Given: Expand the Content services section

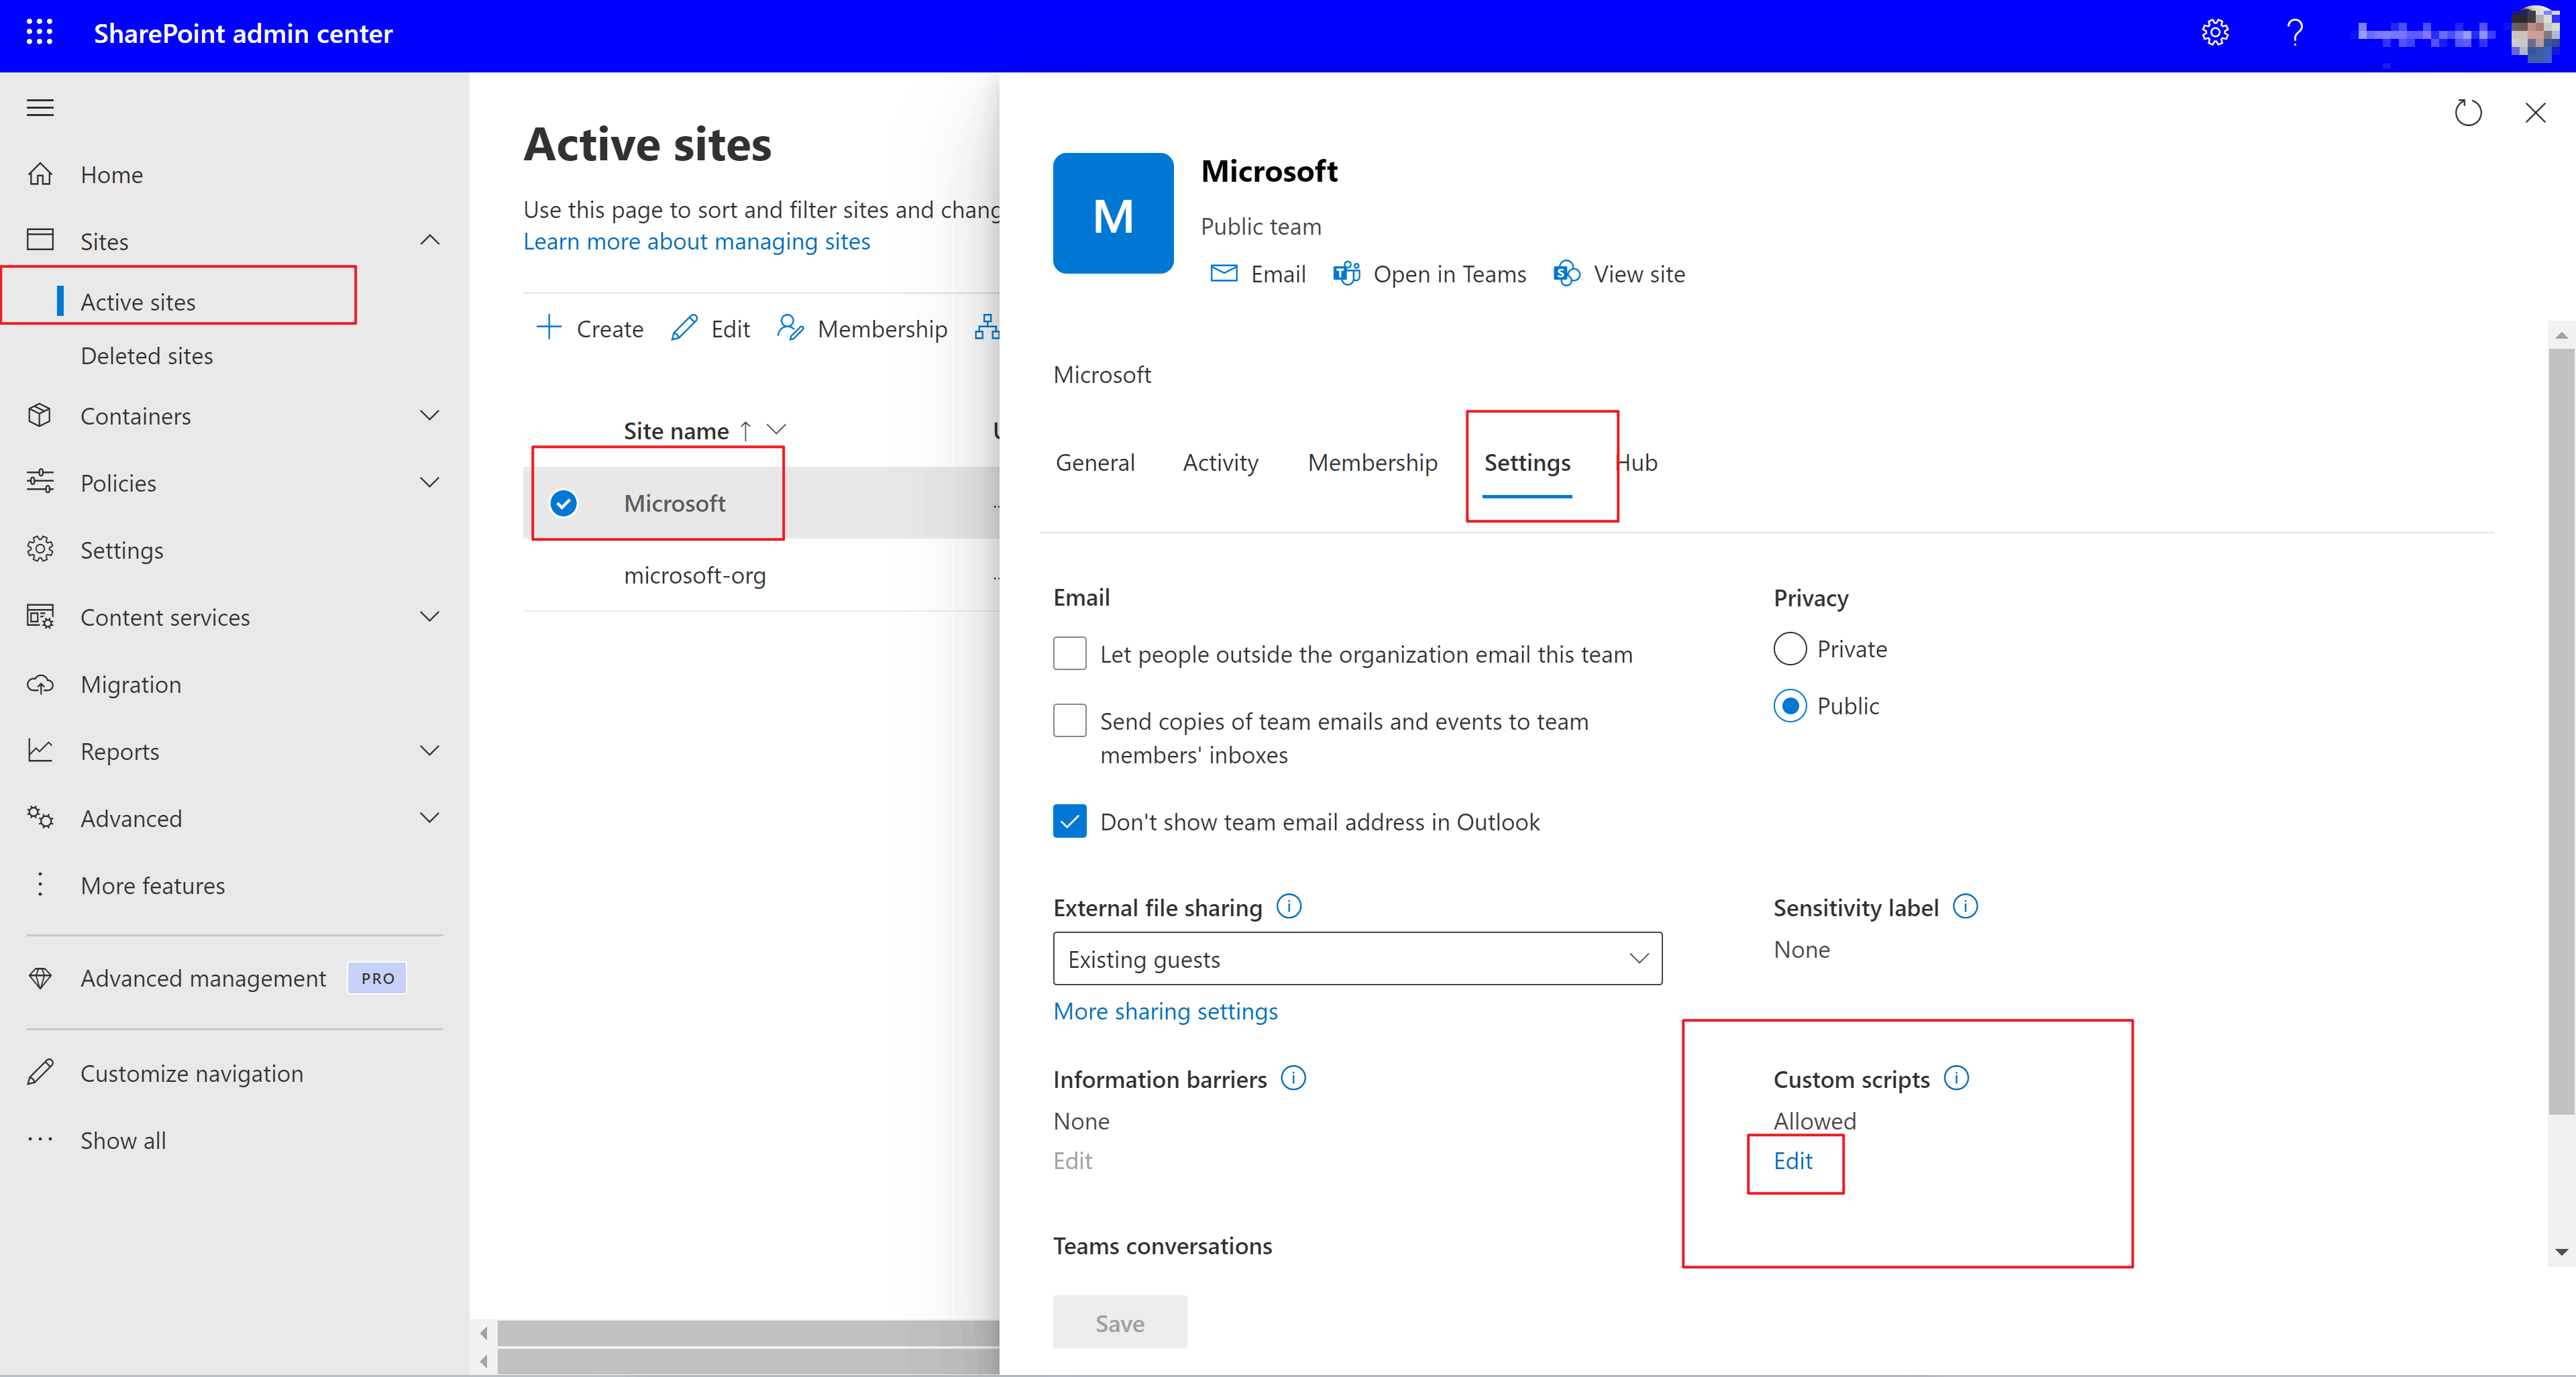Looking at the screenshot, I should [x=430, y=617].
